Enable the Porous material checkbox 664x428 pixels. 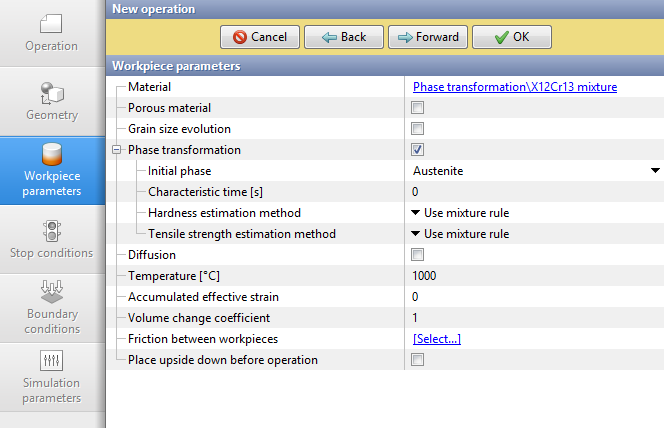tap(417, 108)
